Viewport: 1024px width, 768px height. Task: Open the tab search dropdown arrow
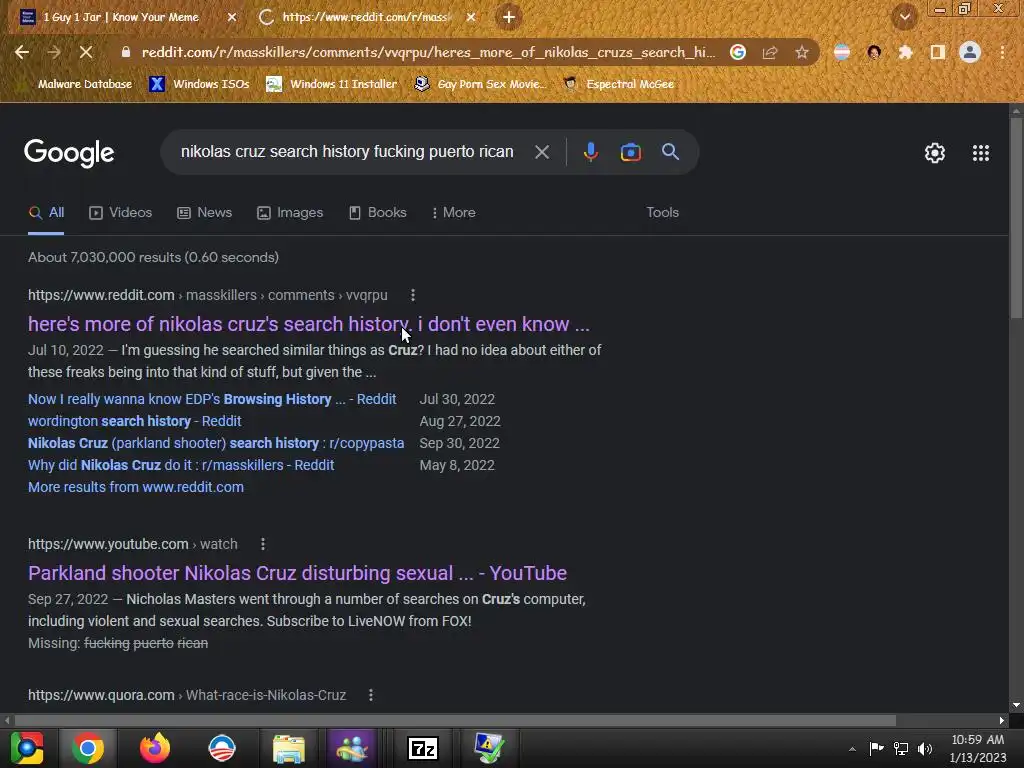pos(905,17)
